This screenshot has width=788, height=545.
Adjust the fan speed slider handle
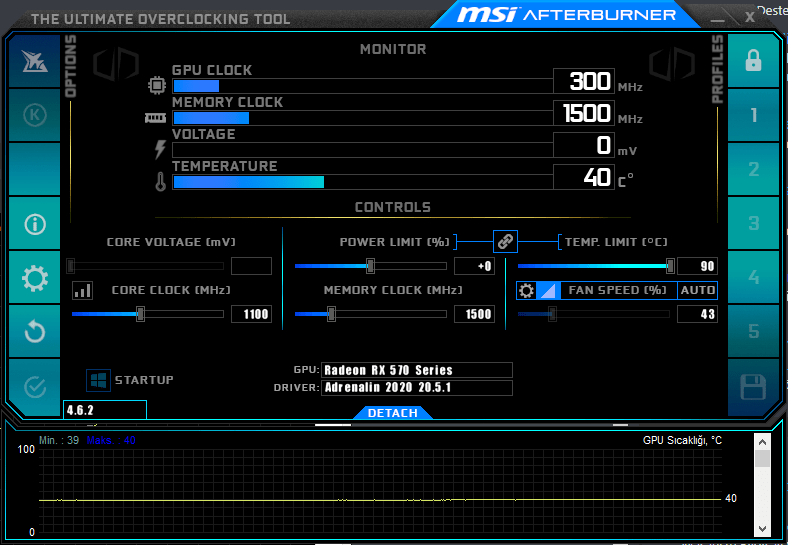pyautogui.click(x=552, y=314)
